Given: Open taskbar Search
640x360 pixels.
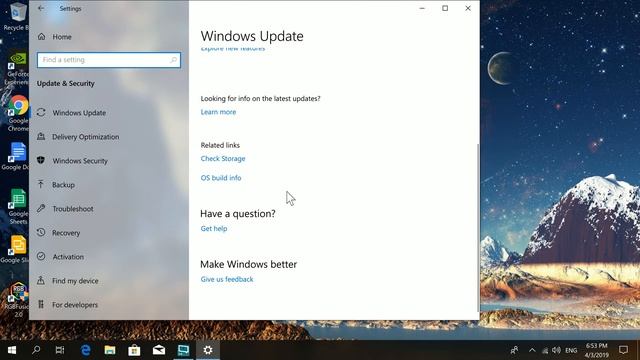Looking at the screenshot, I should tap(36, 350).
